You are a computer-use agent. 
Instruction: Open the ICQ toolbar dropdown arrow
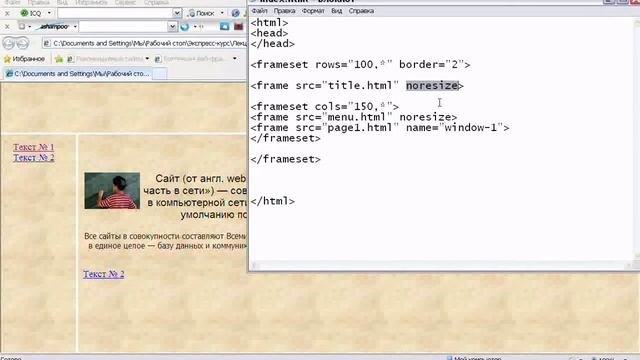point(49,13)
